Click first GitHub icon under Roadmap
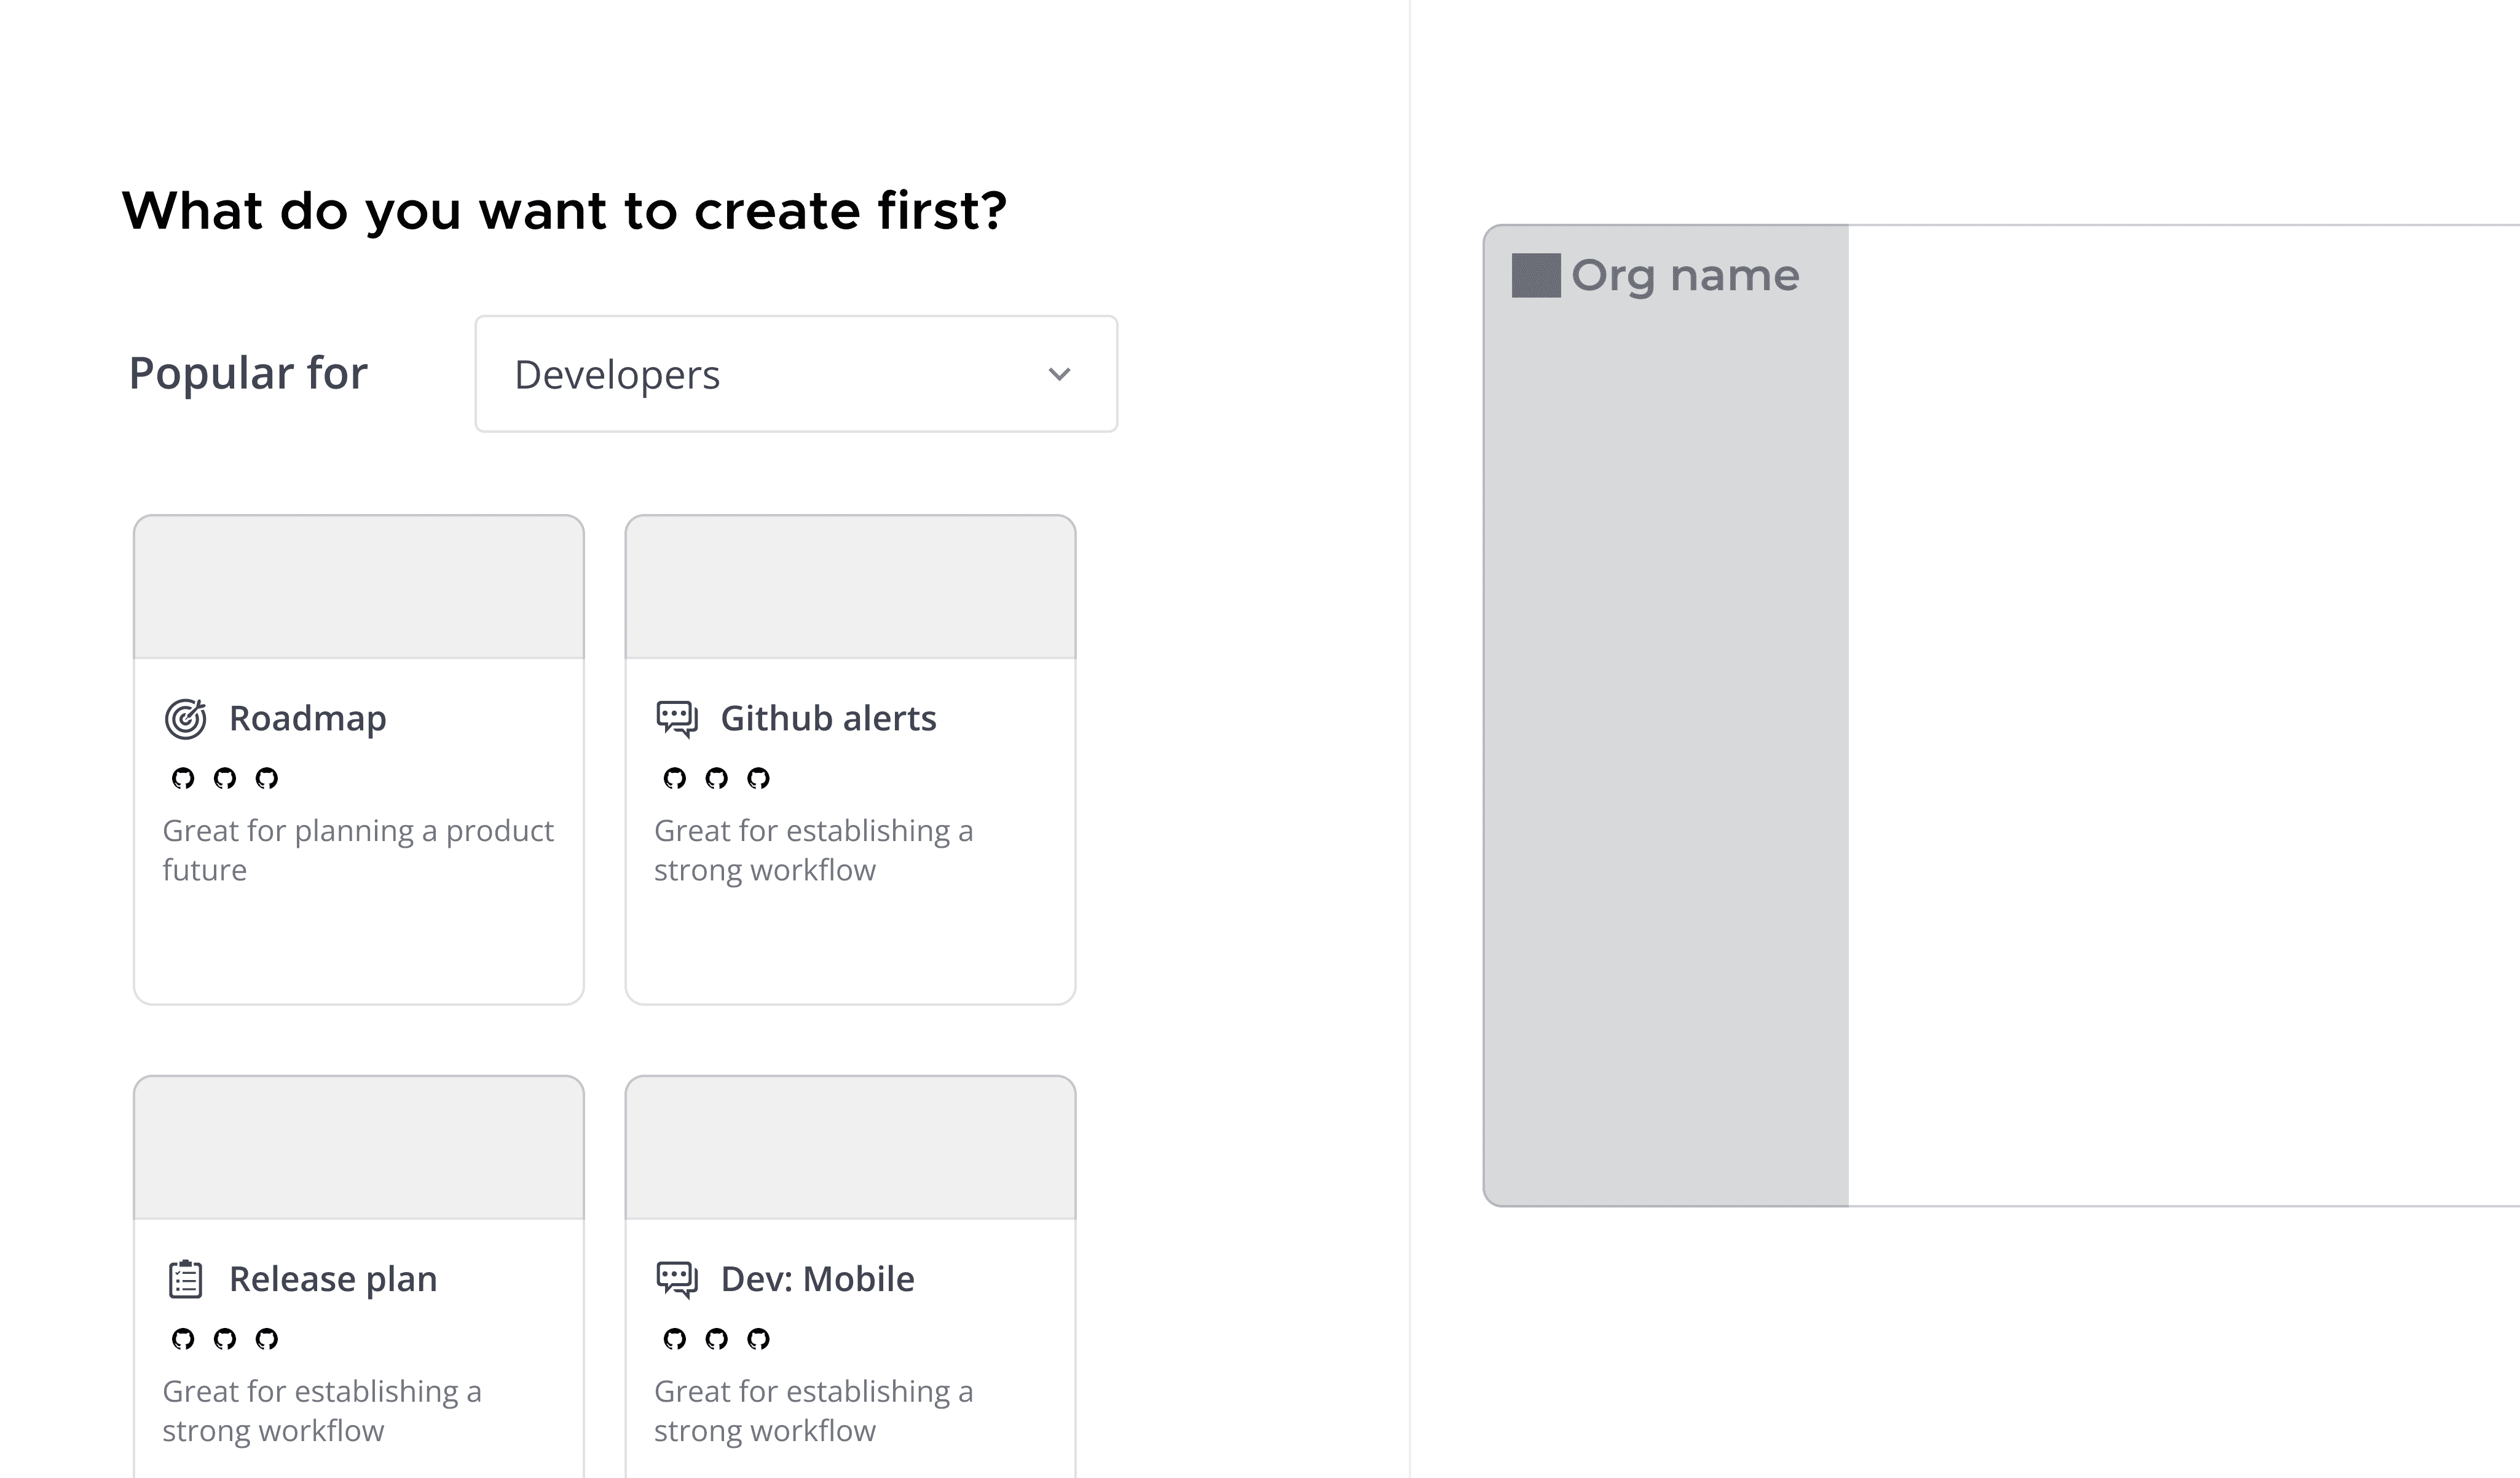This screenshot has width=2520, height=1478. pyautogui.click(x=183, y=779)
